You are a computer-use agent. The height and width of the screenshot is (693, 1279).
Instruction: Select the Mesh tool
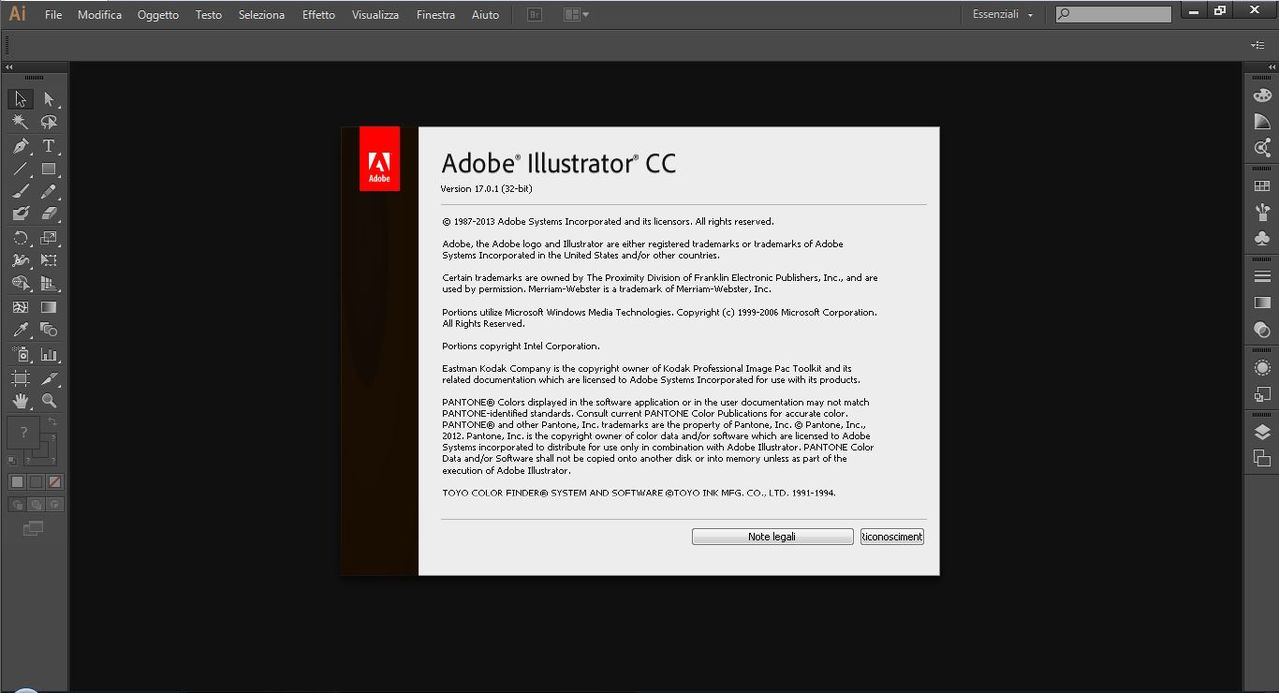(20, 307)
